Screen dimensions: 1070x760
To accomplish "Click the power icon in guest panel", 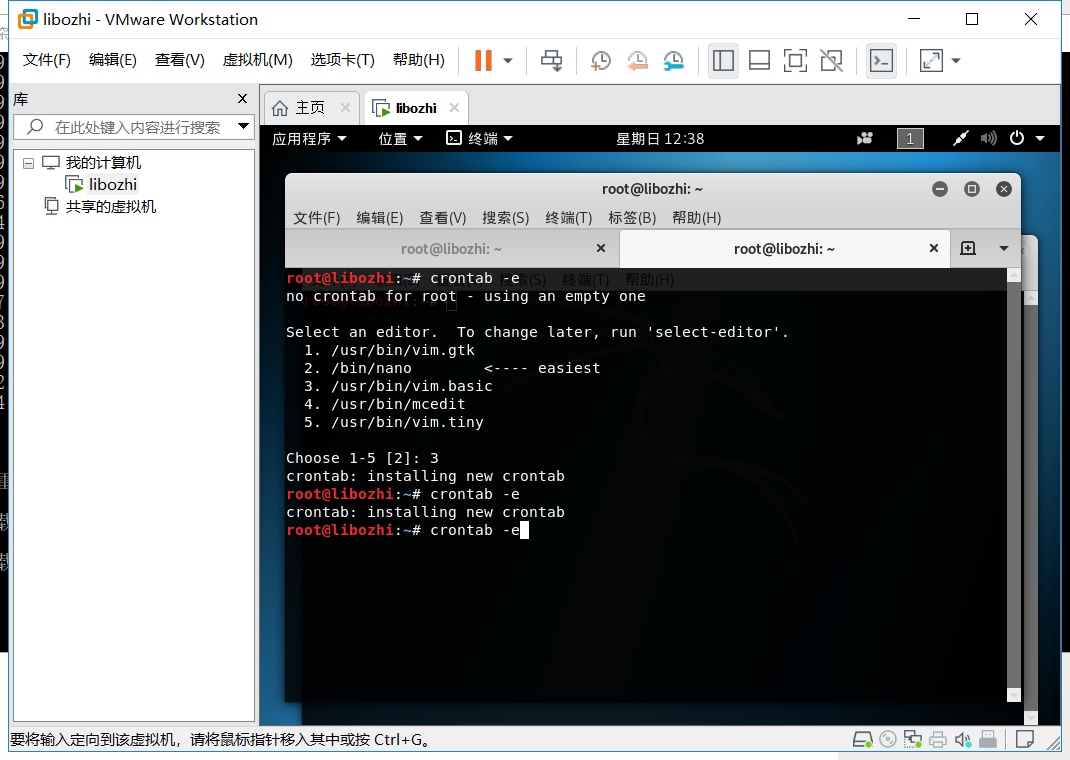I will tap(1017, 138).
